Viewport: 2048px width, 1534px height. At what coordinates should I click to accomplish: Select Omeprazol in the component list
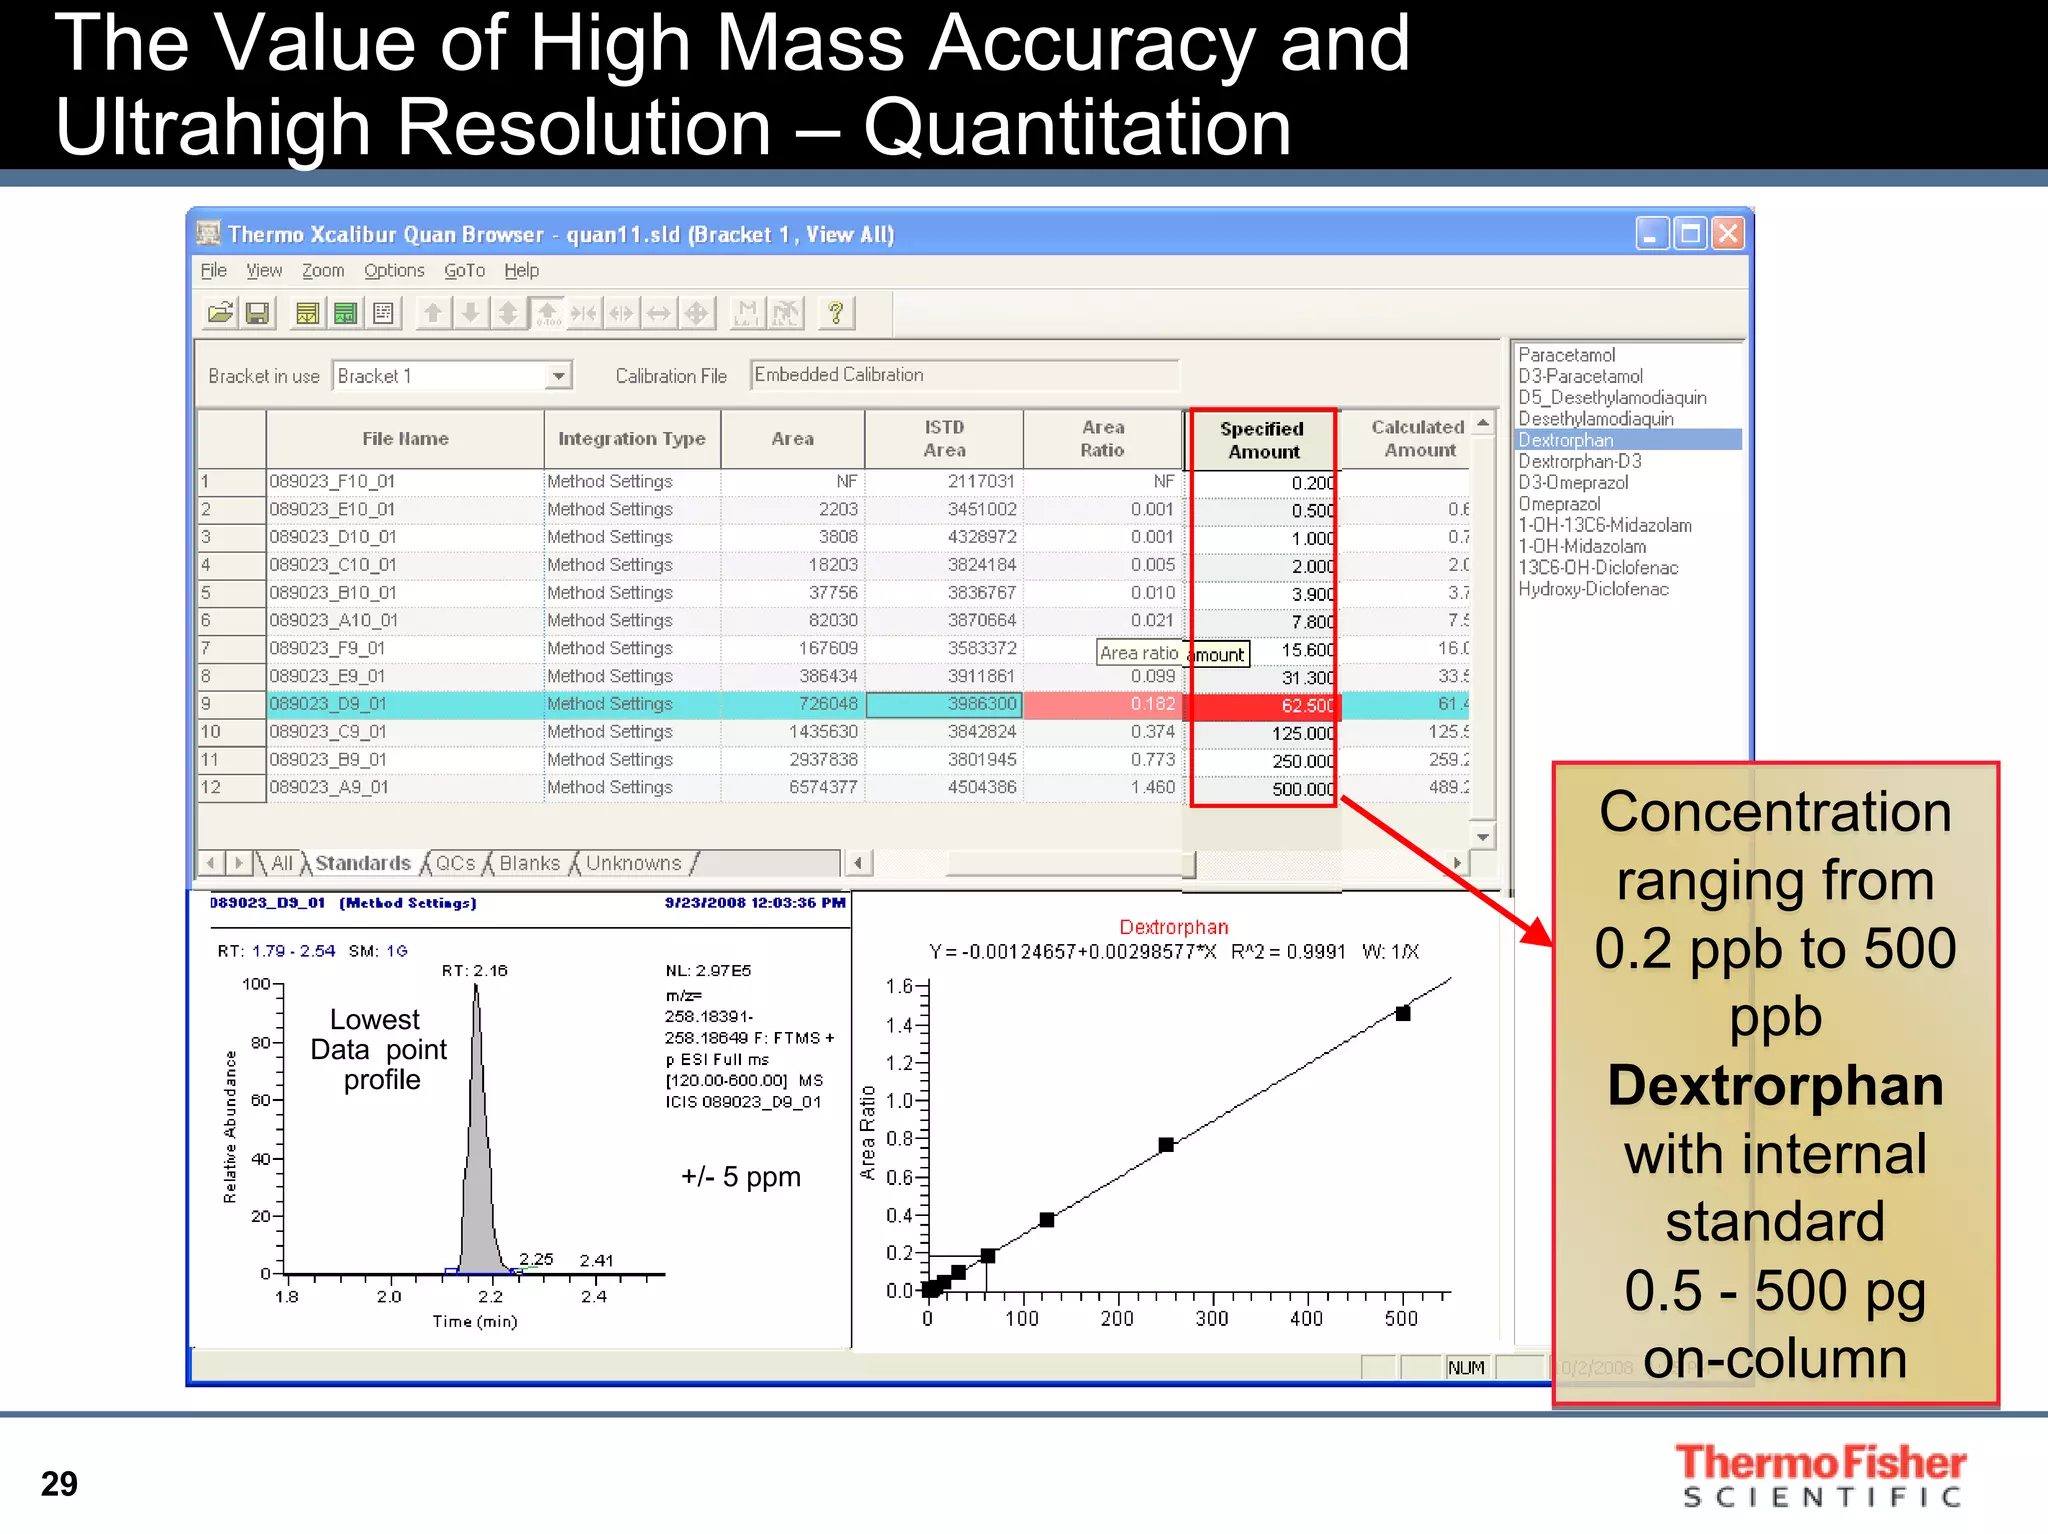point(1559,504)
